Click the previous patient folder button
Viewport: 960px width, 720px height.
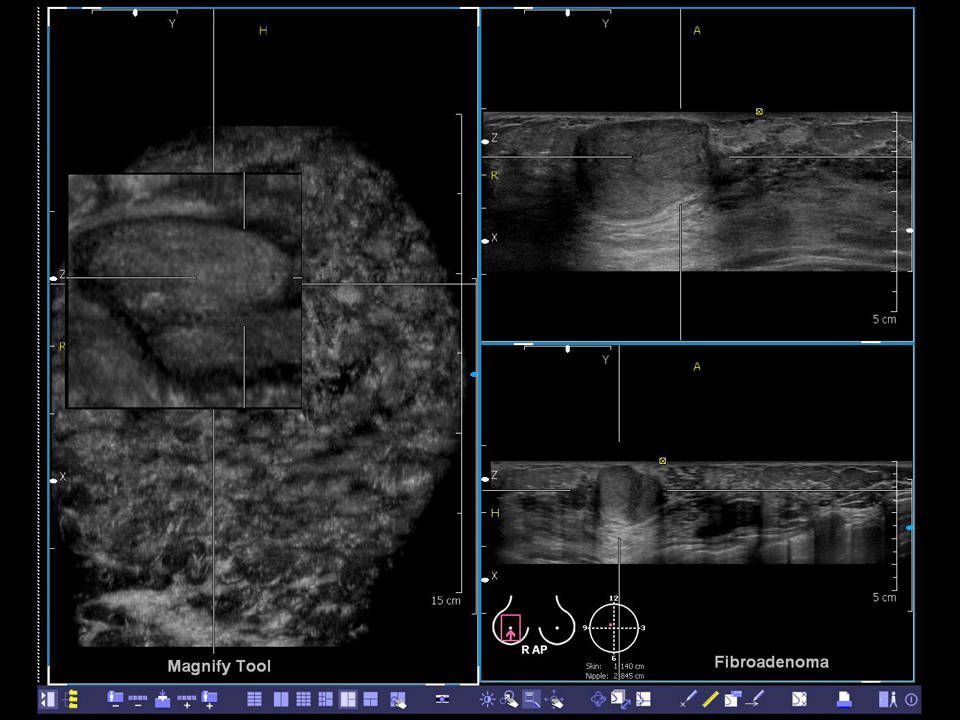click(x=115, y=699)
